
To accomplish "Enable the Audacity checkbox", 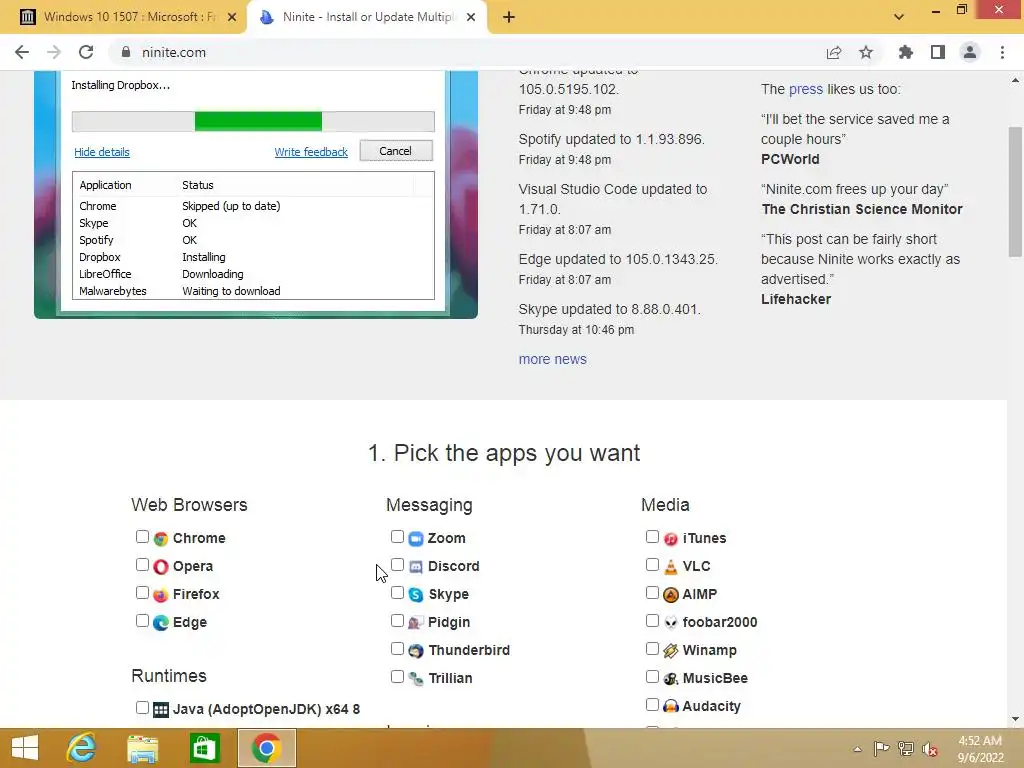I will 652,705.
